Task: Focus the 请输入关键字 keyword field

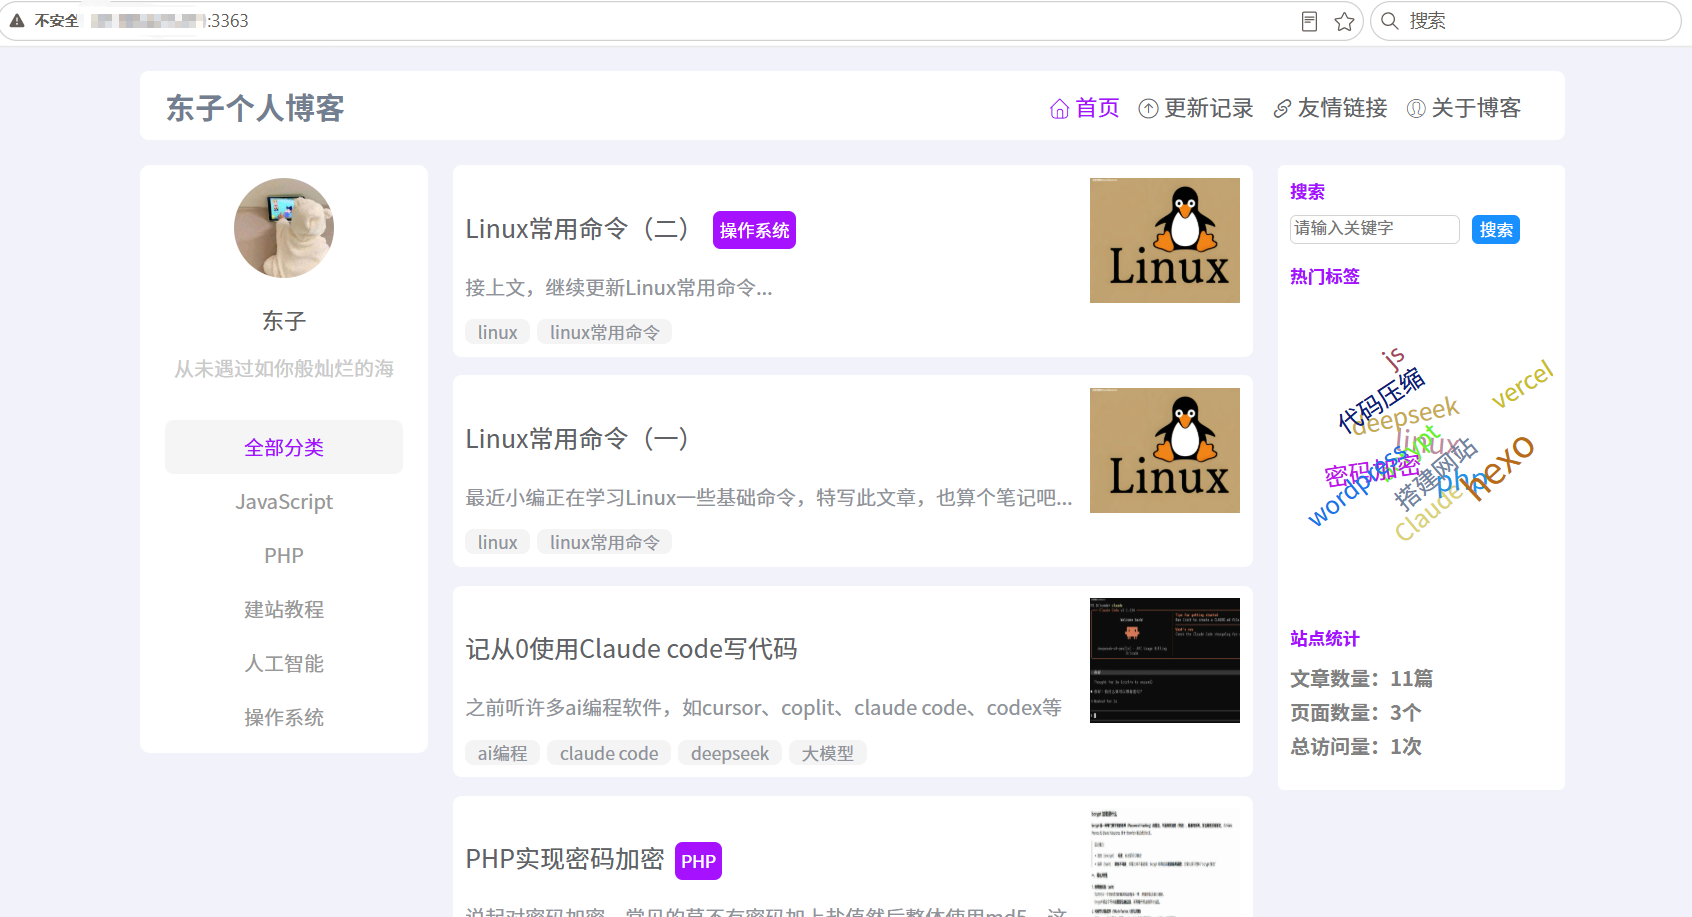Action: 1375,229
